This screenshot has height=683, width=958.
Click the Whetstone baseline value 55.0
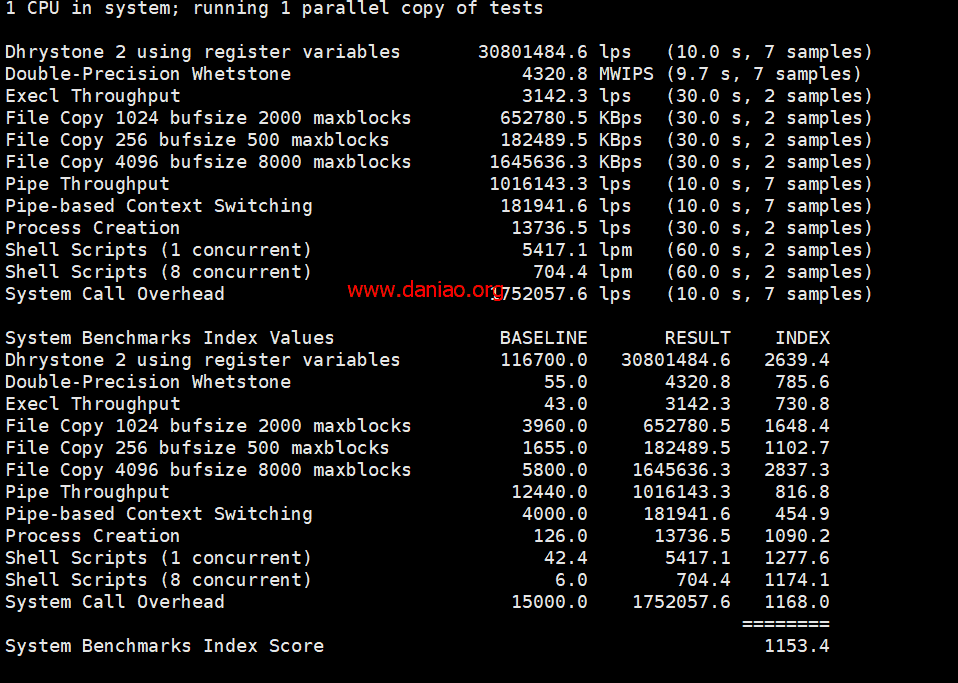(566, 382)
